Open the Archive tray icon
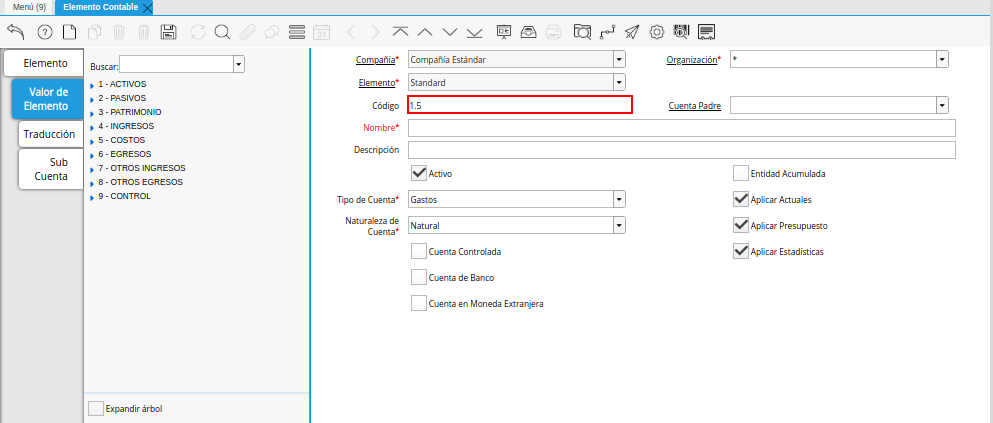 pos(527,32)
